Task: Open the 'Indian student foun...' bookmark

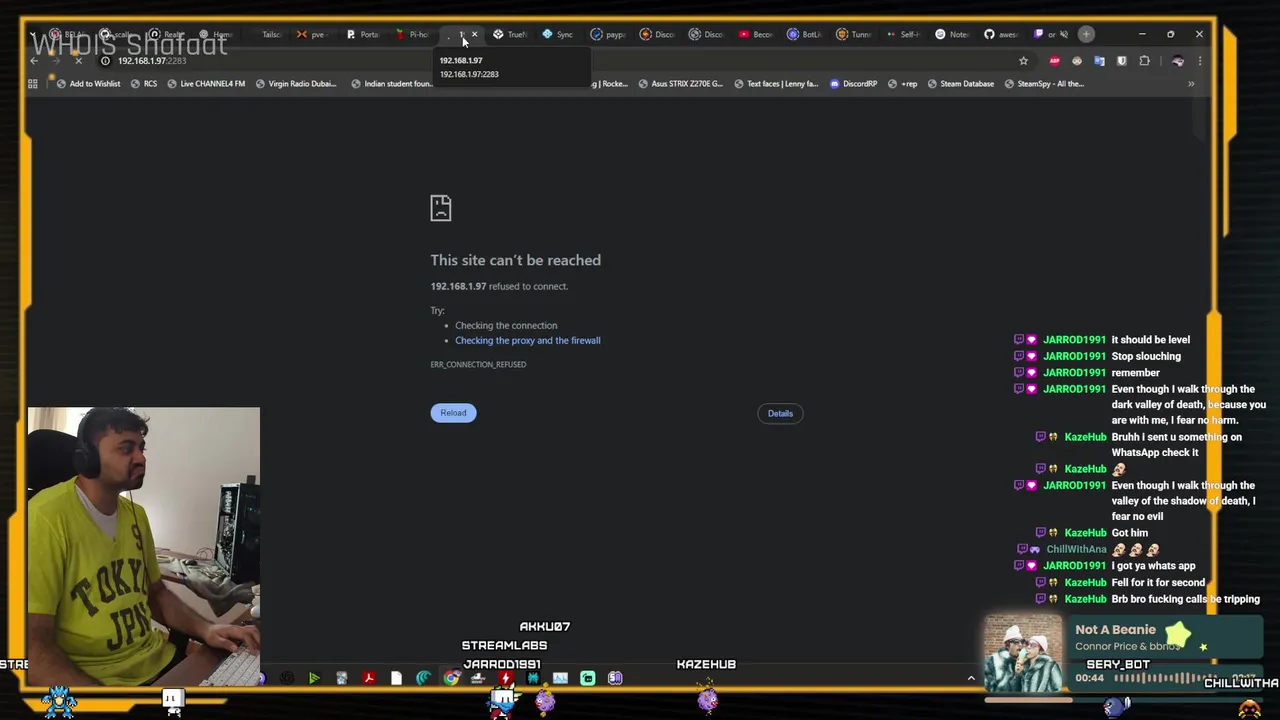Action: [x=392, y=84]
